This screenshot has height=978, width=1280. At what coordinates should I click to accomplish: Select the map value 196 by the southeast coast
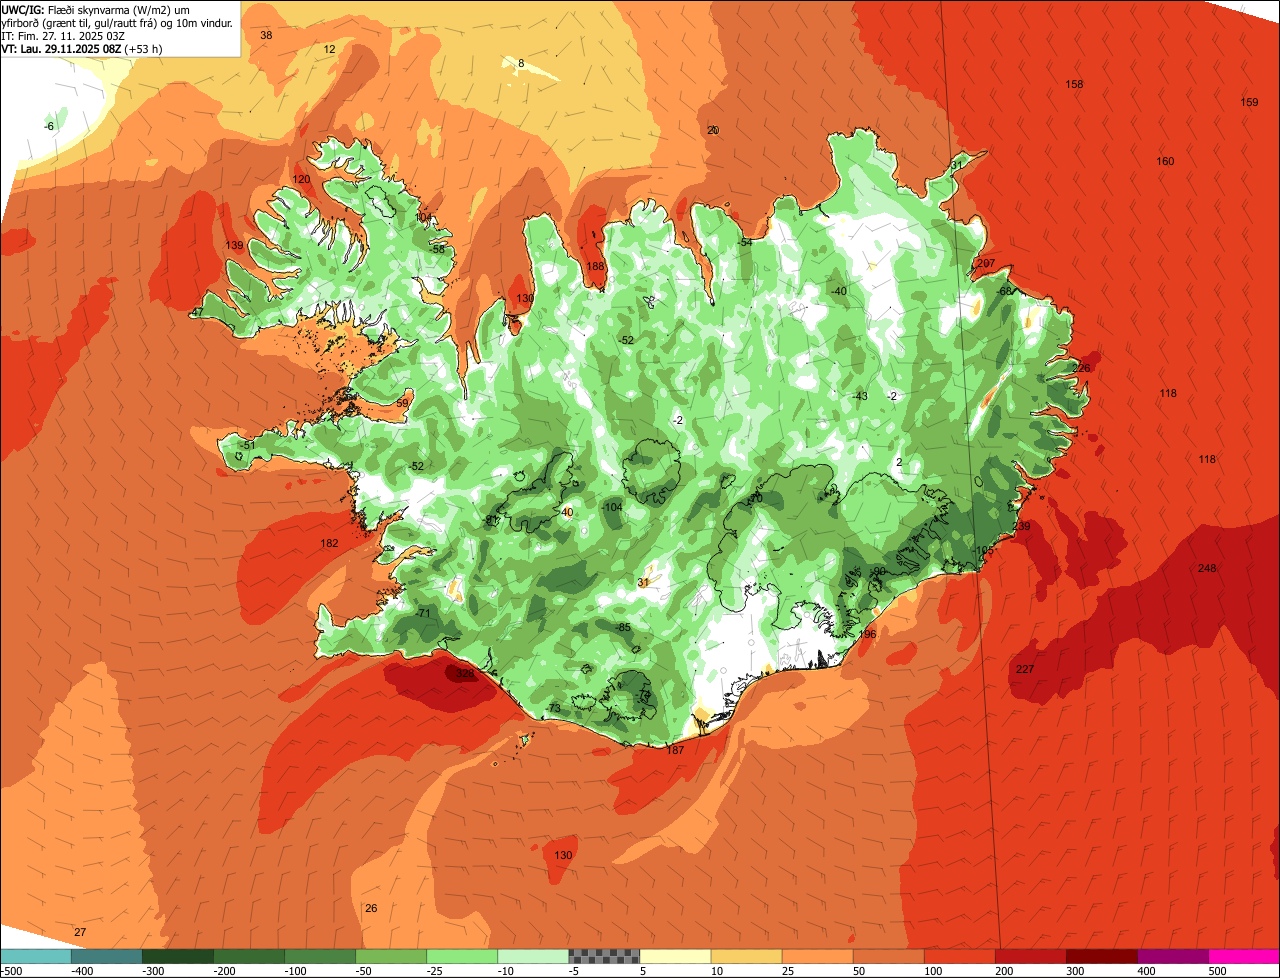pos(867,634)
